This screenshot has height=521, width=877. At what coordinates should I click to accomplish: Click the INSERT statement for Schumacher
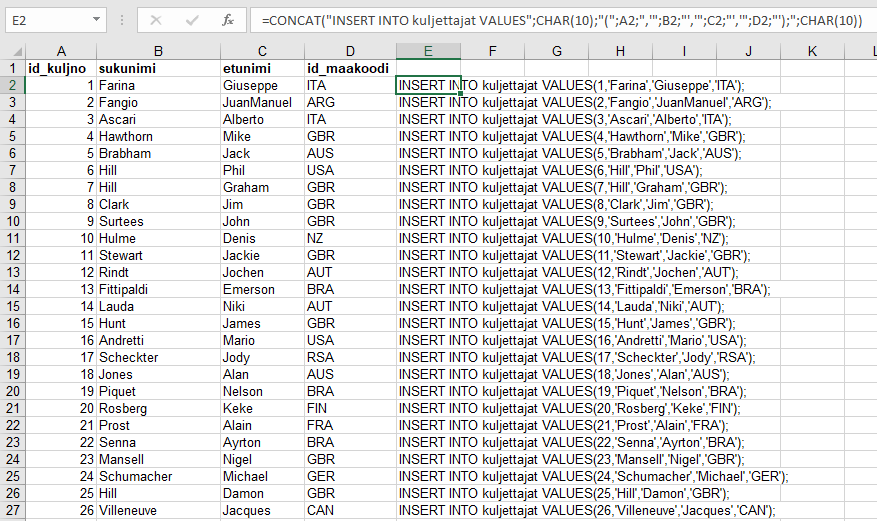tap(593, 476)
